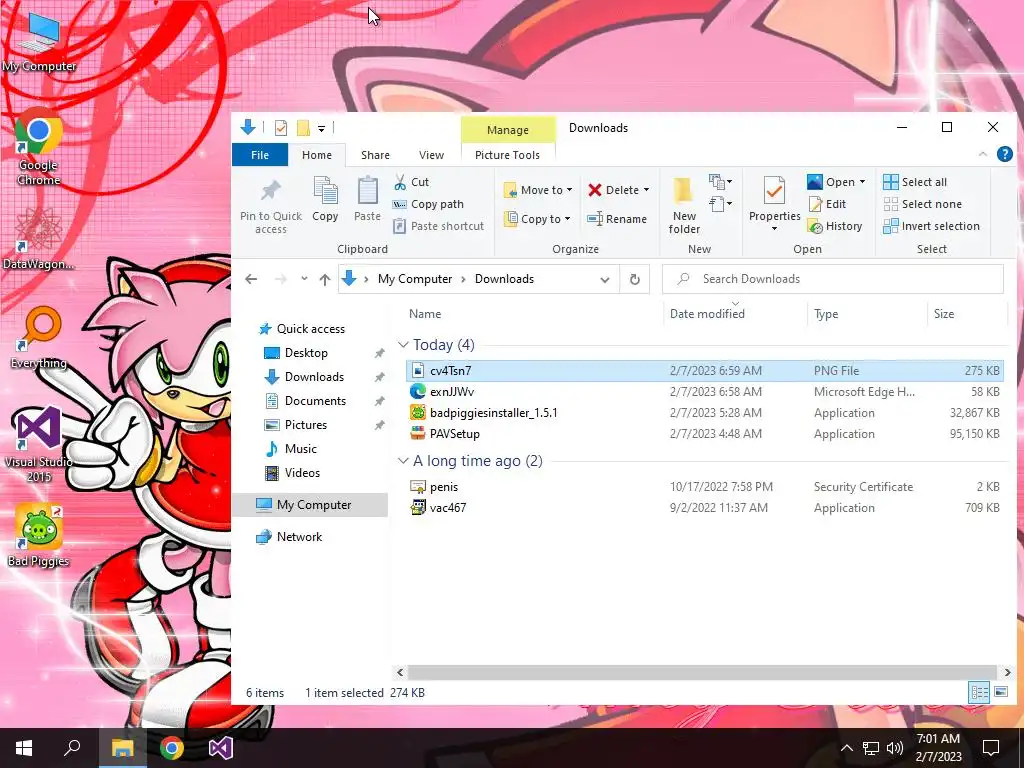Collapse the A long time ago group
This screenshot has height=768, width=1024.
403,461
